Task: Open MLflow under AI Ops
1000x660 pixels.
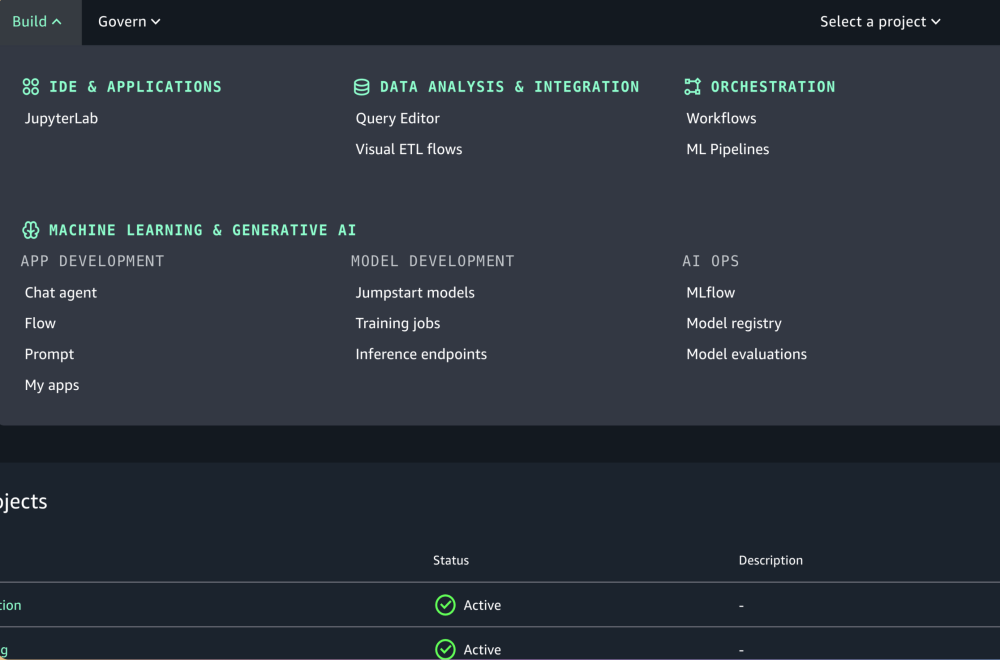Action: [x=710, y=293]
